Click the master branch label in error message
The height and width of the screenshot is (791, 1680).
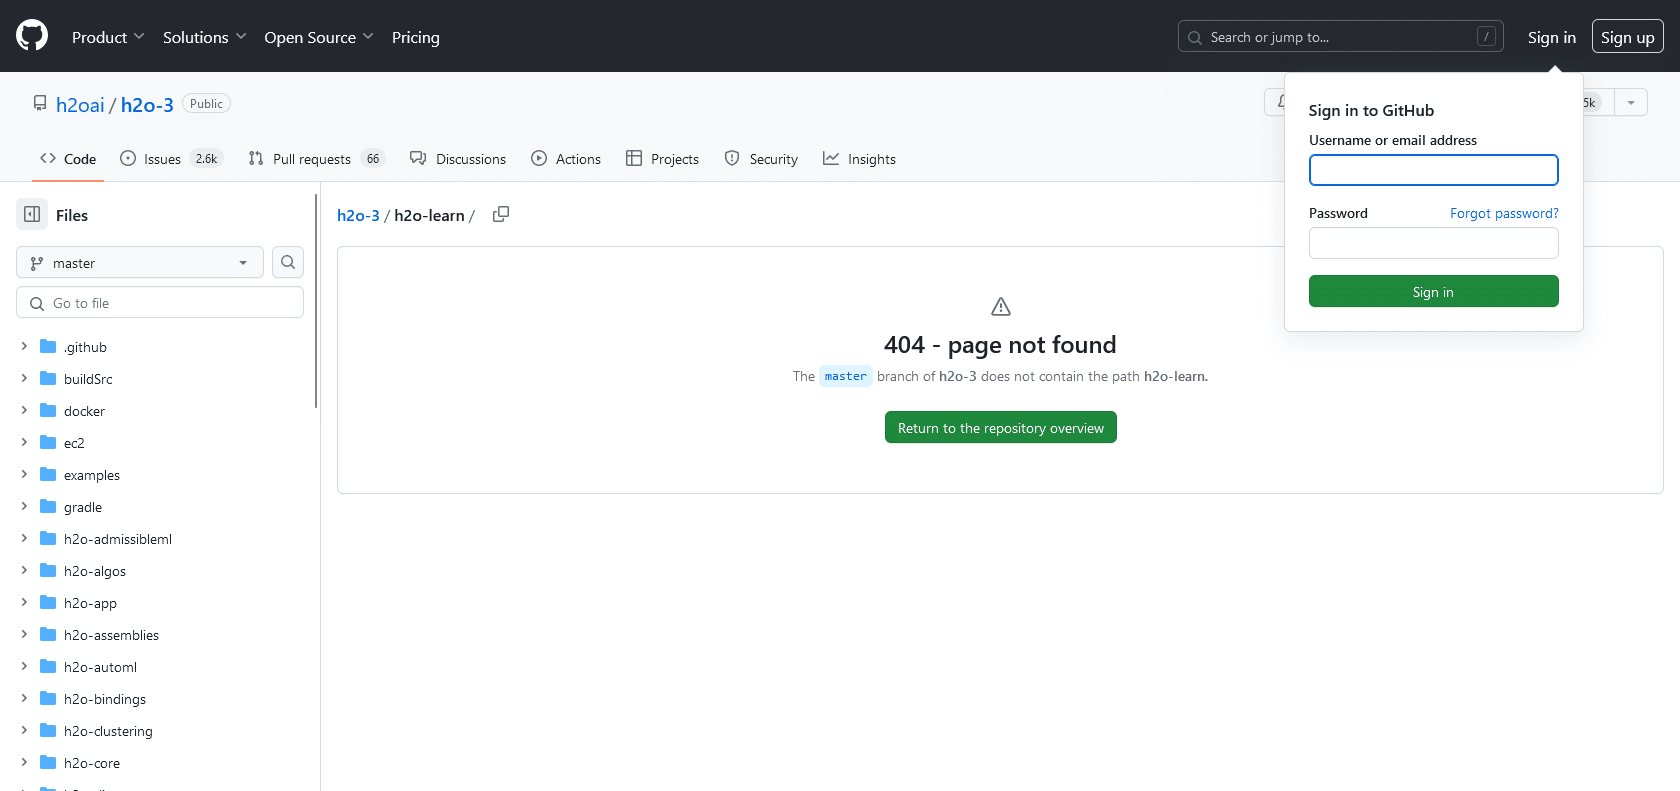846,376
